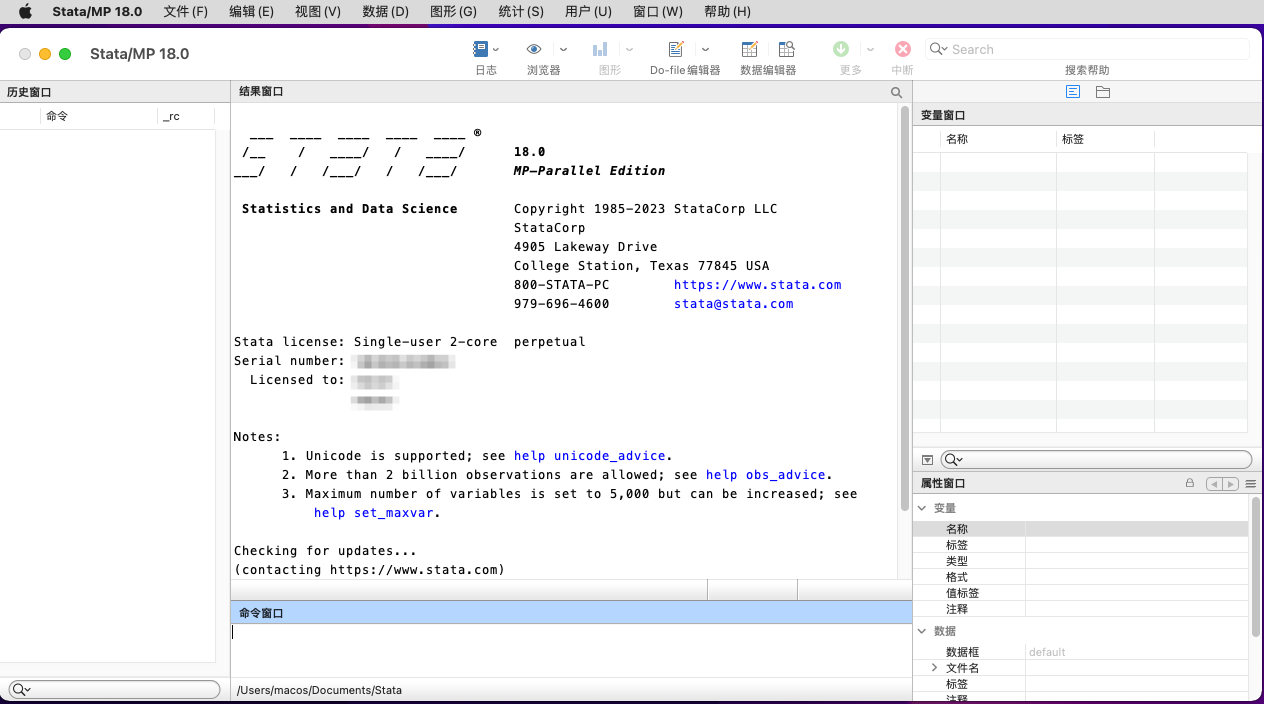The height and width of the screenshot is (704, 1264).
Task: Open the 图形 (G) menu
Action: coord(453,12)
